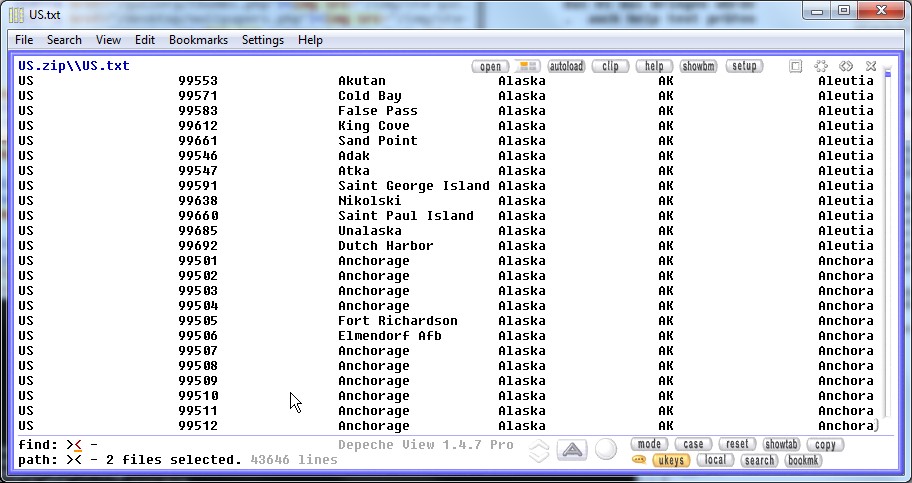Click the setup button
Screen dimensions: 912x483
point(744,66)
